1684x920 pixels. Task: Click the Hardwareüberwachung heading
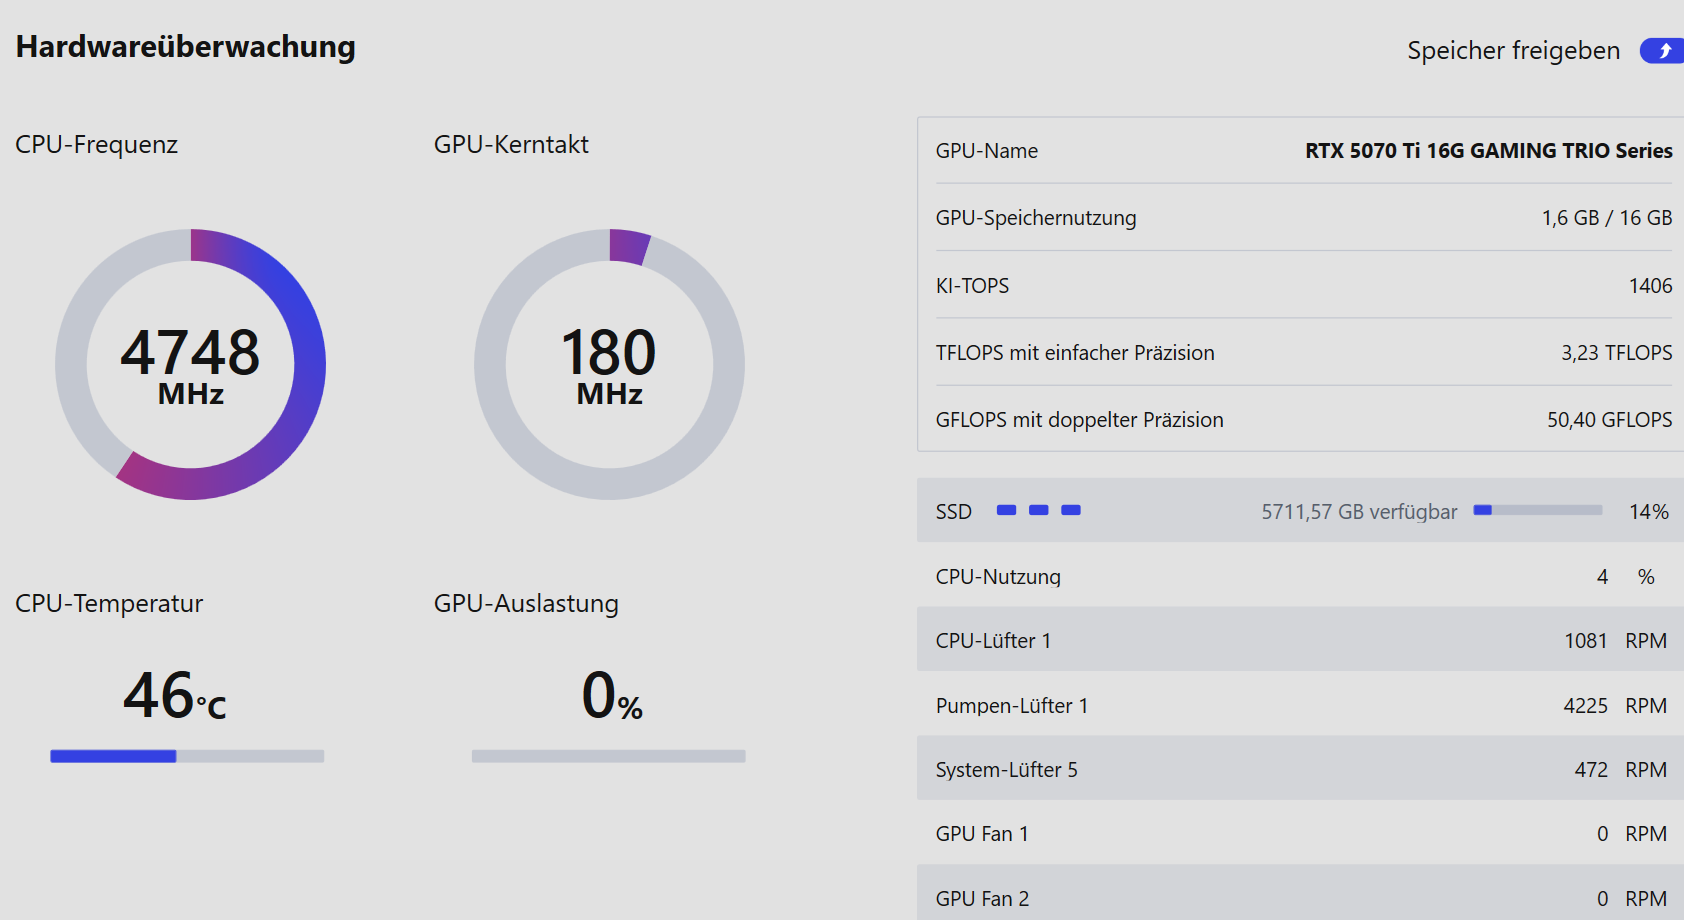pyautogui.click(x=186, y=47)
